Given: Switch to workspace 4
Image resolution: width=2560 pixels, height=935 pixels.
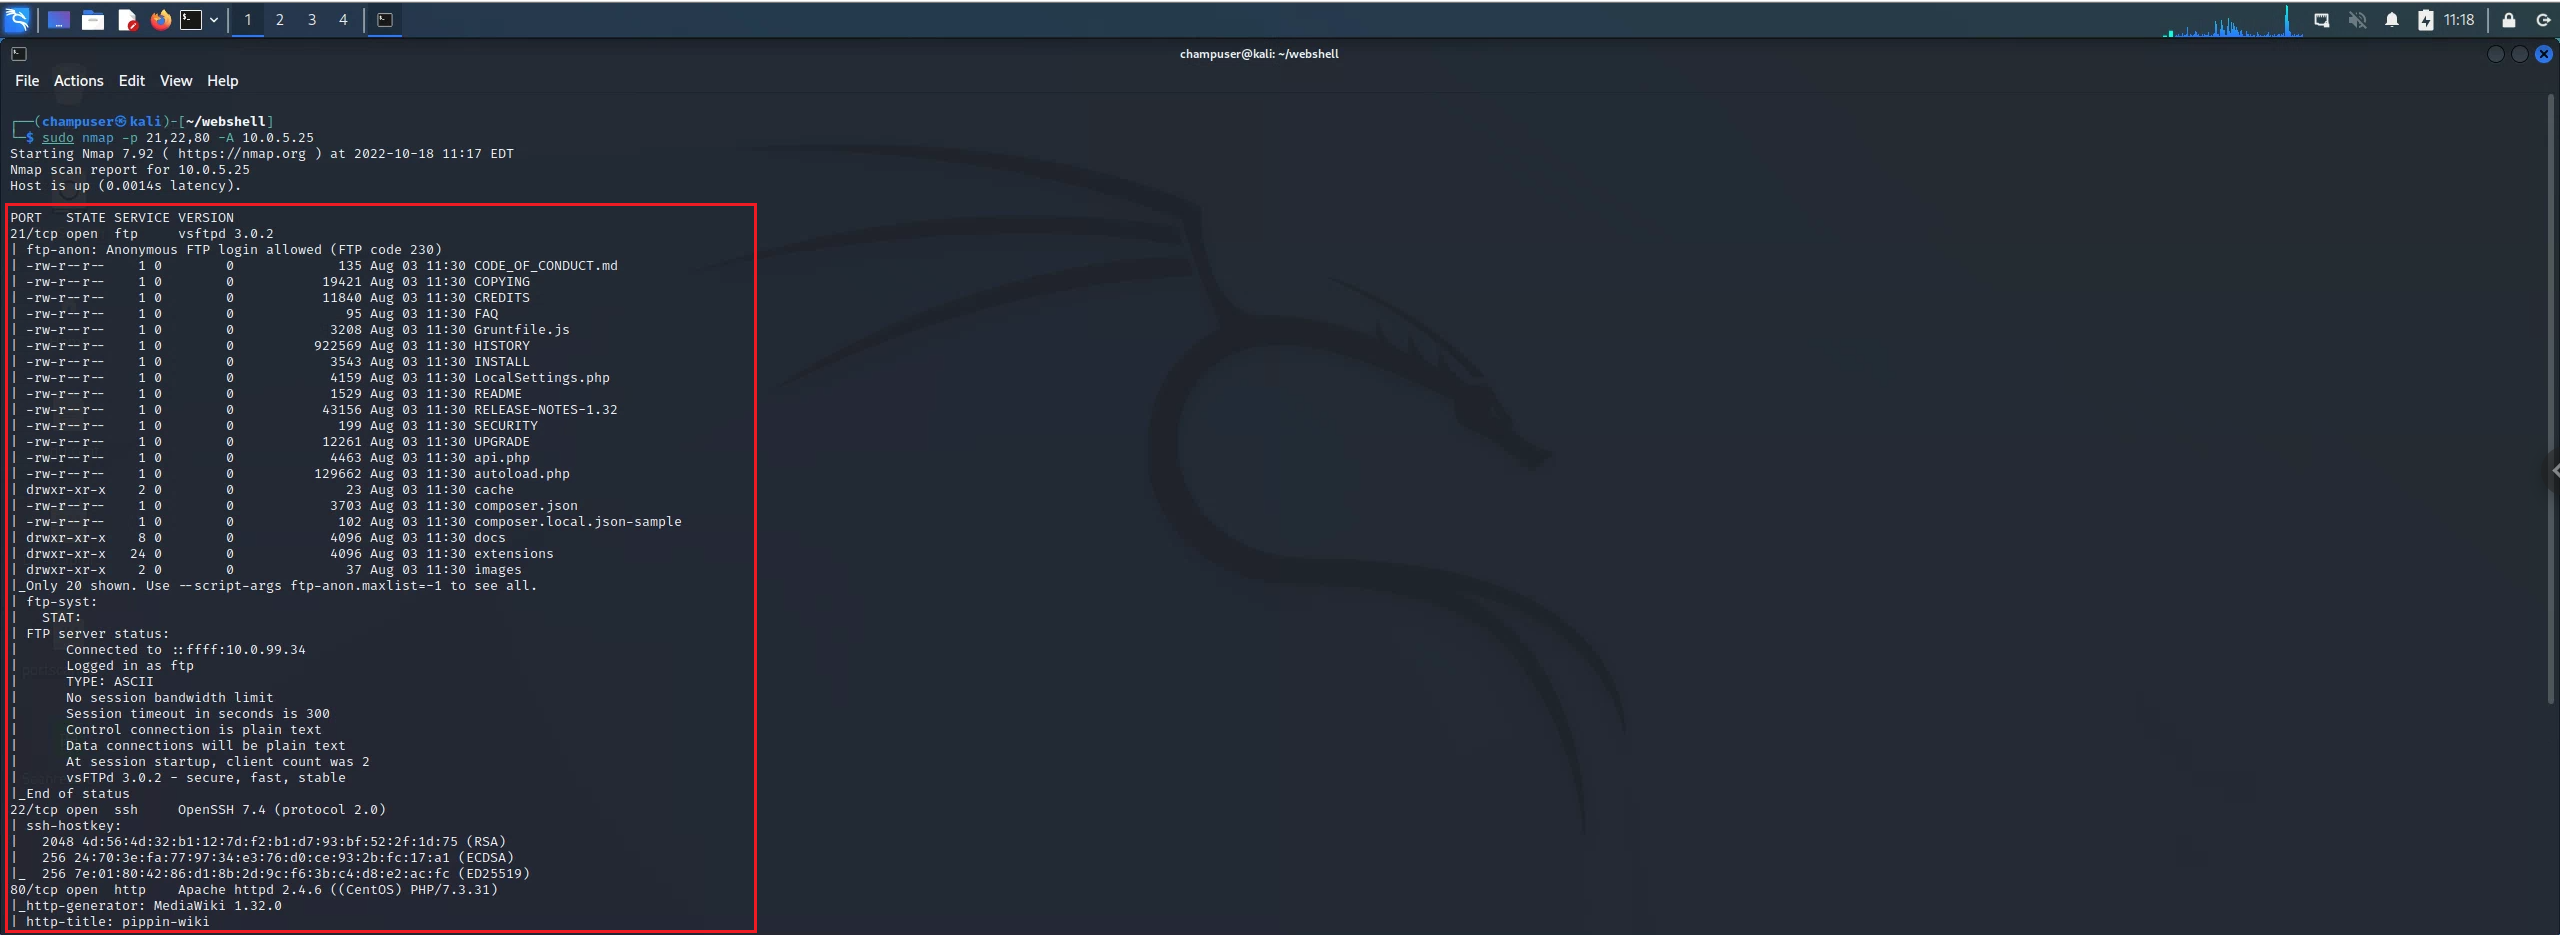Looking at the screenshot, I should 343,20.
